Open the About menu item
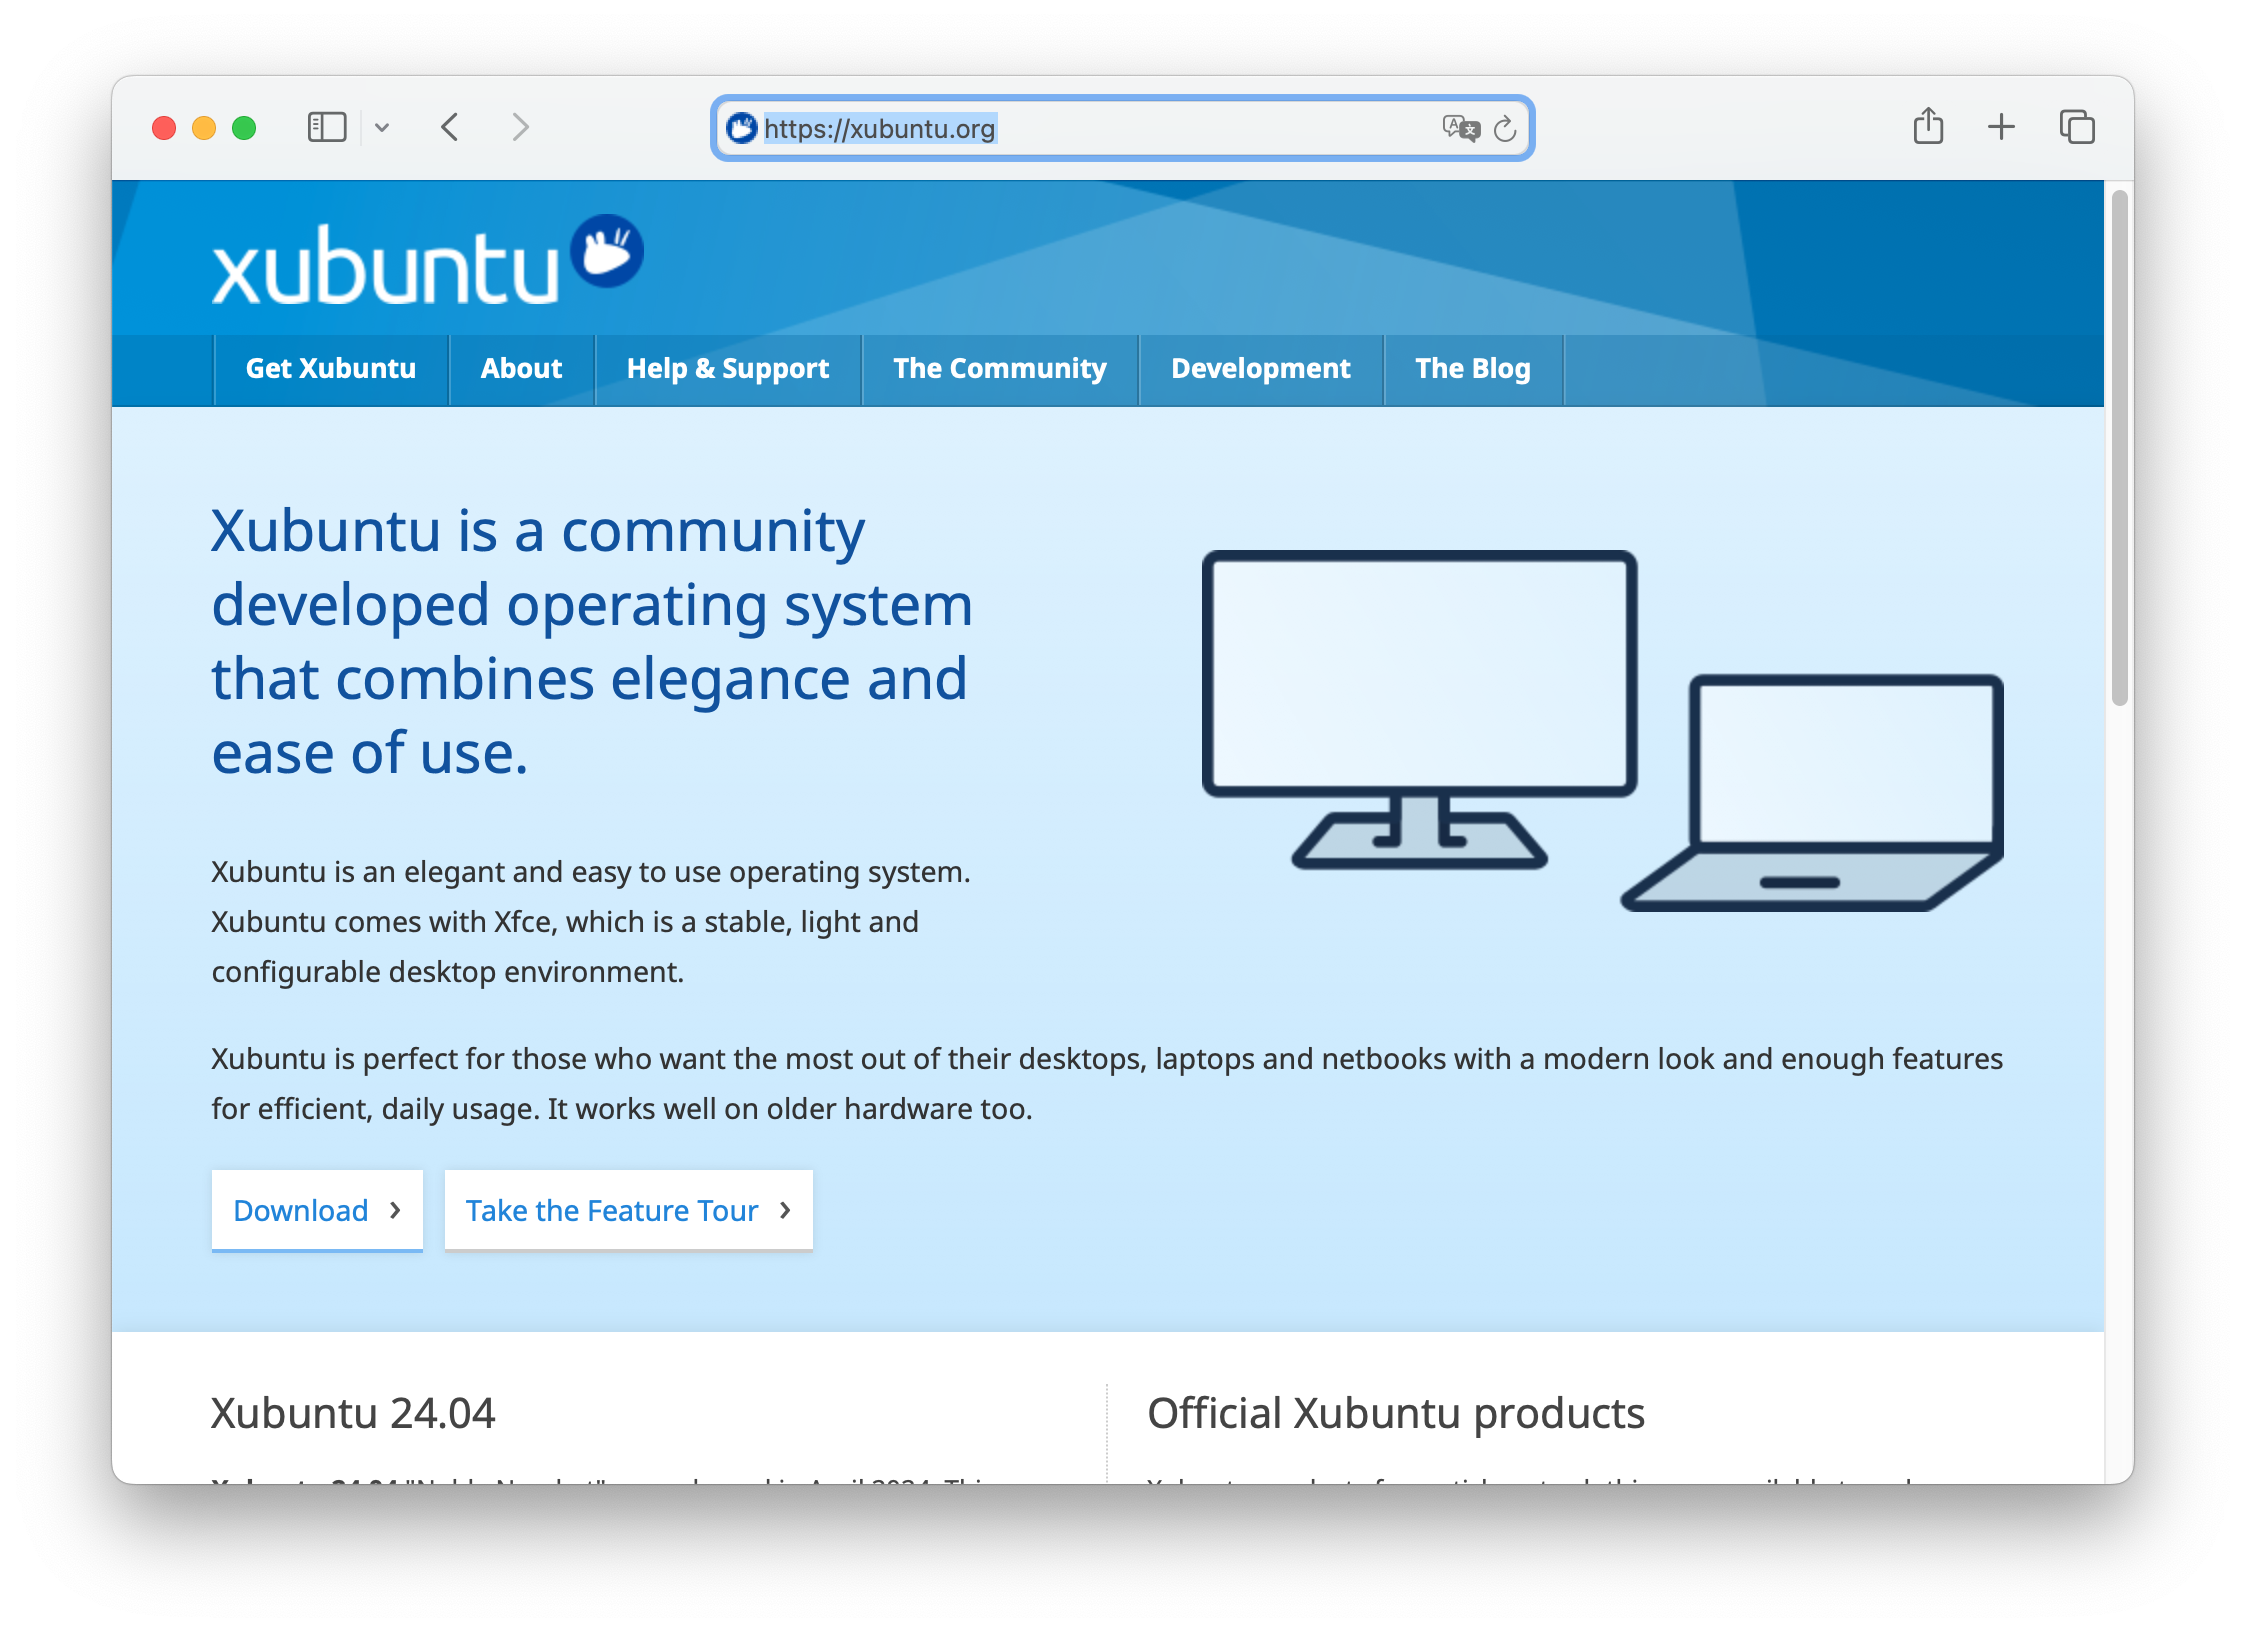 pos(522,369)
